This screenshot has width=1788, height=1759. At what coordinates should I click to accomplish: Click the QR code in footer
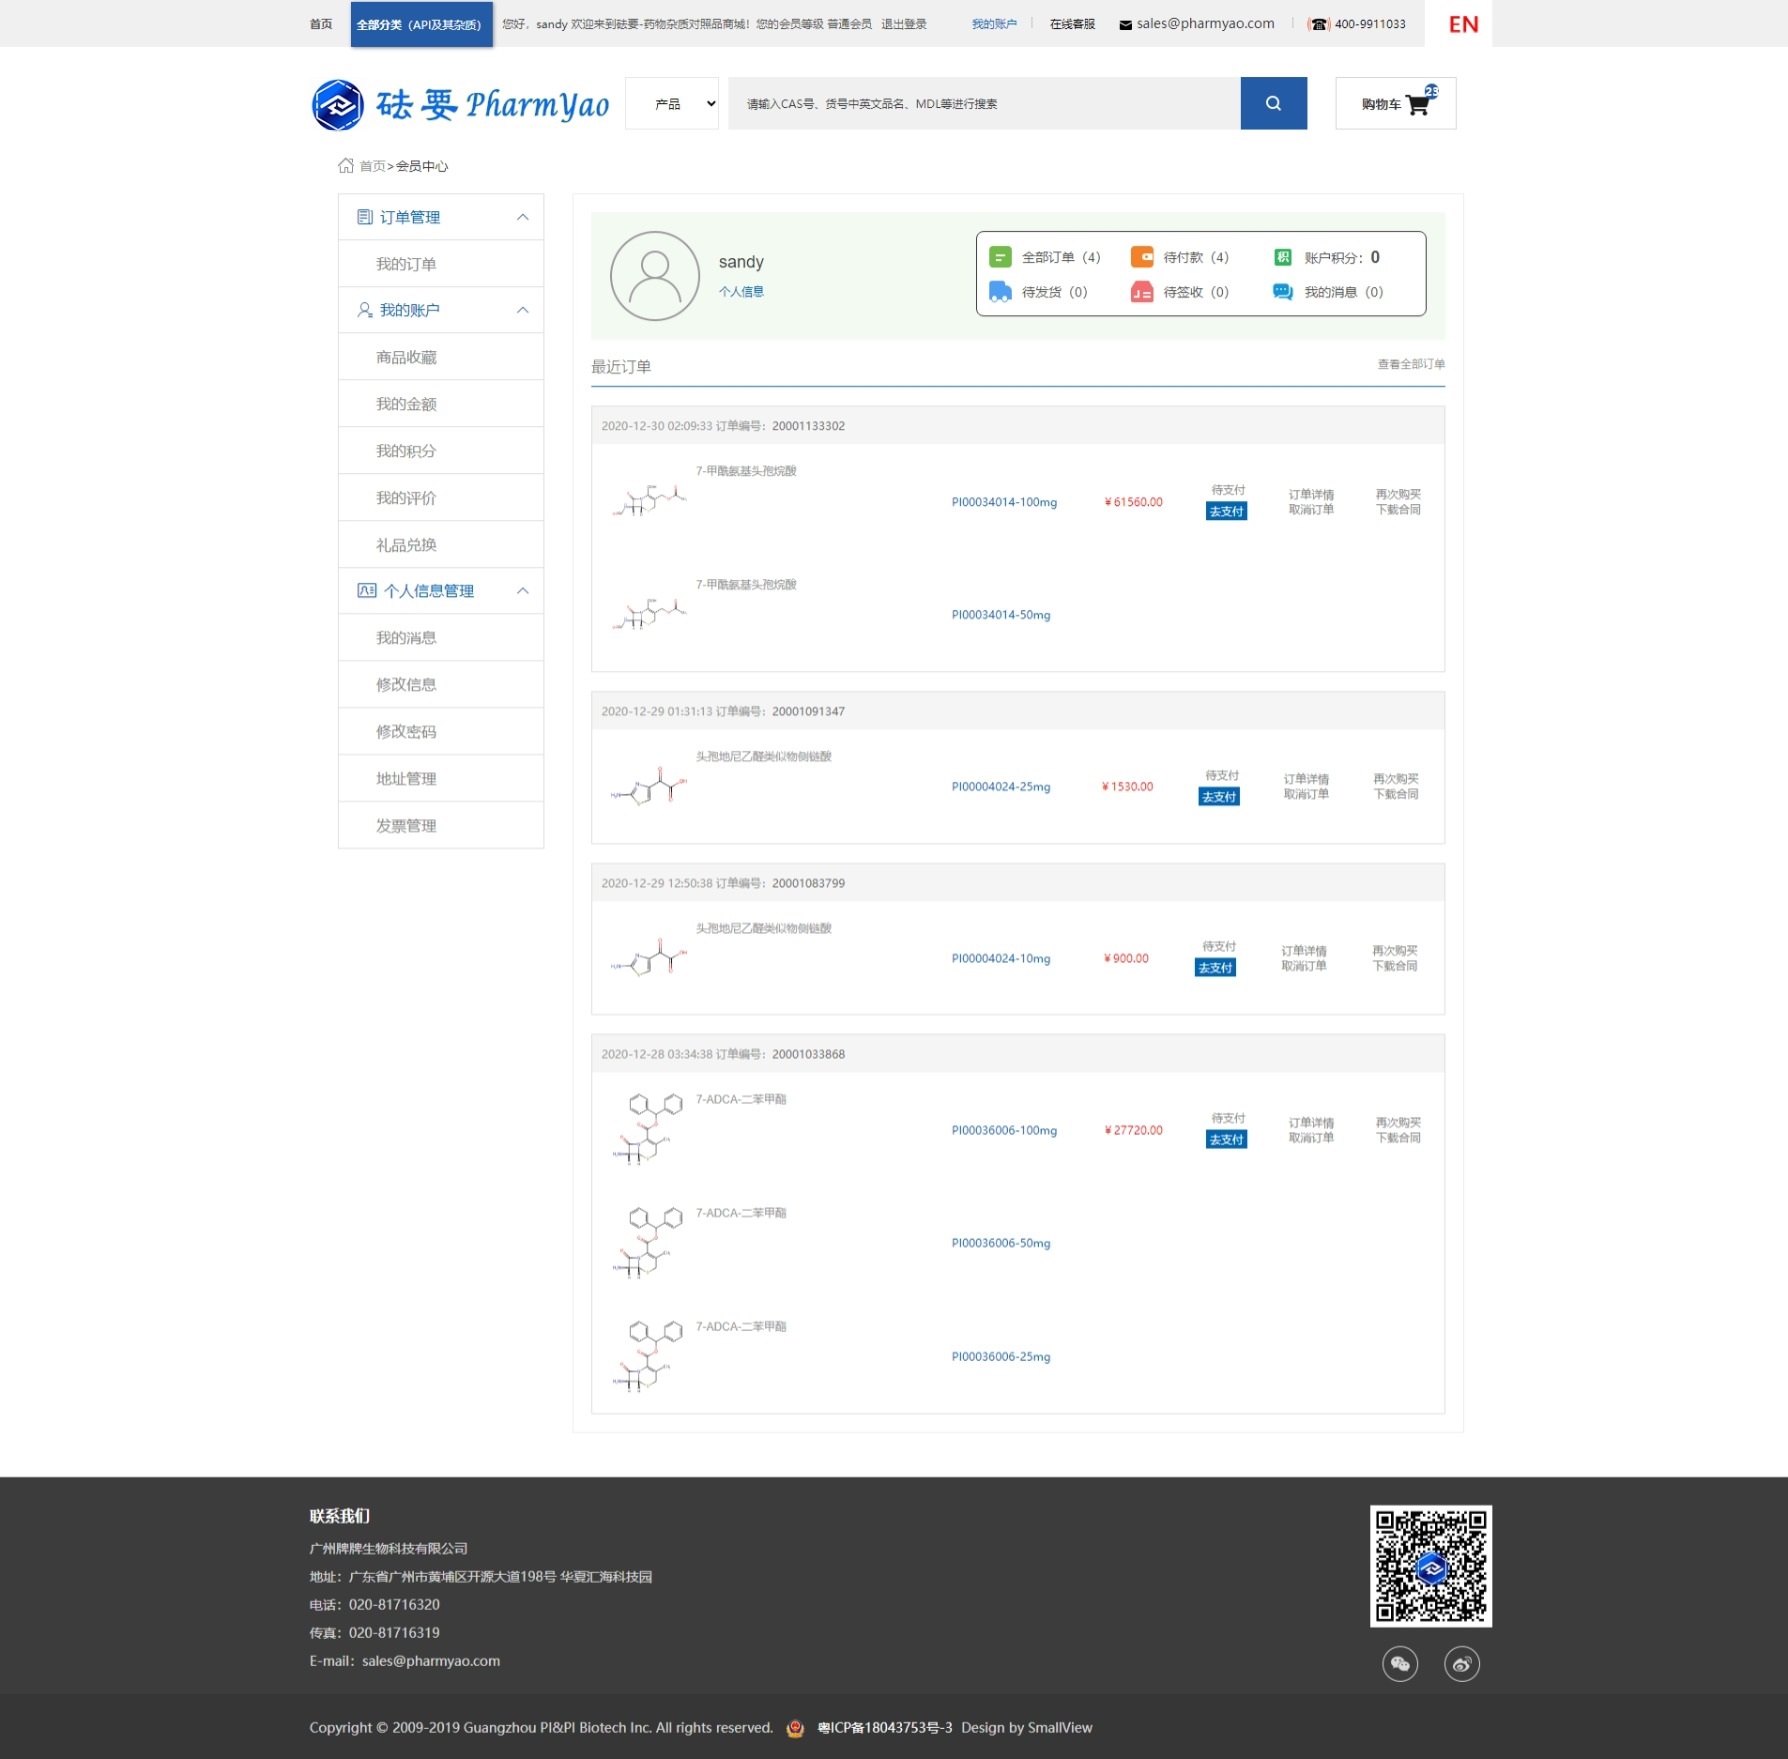pos(1431,1566)
